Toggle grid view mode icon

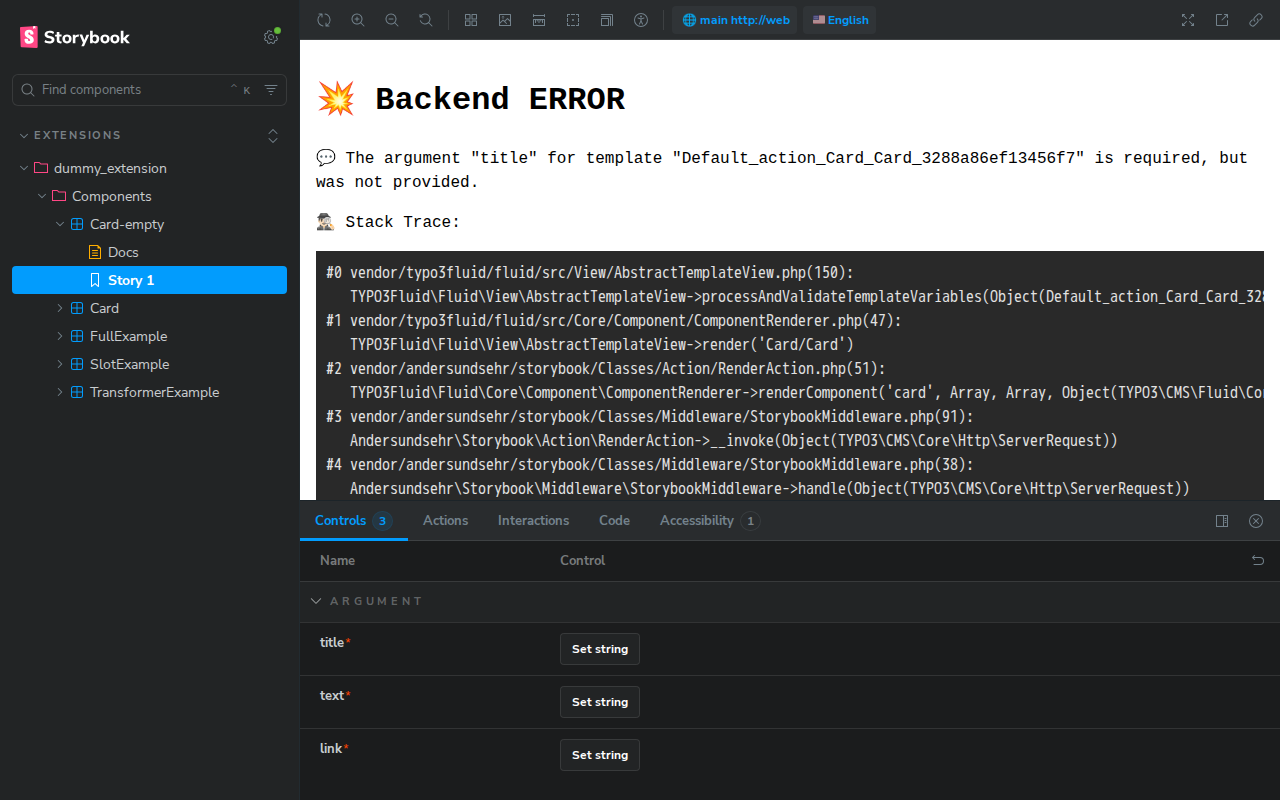point(471,20)
